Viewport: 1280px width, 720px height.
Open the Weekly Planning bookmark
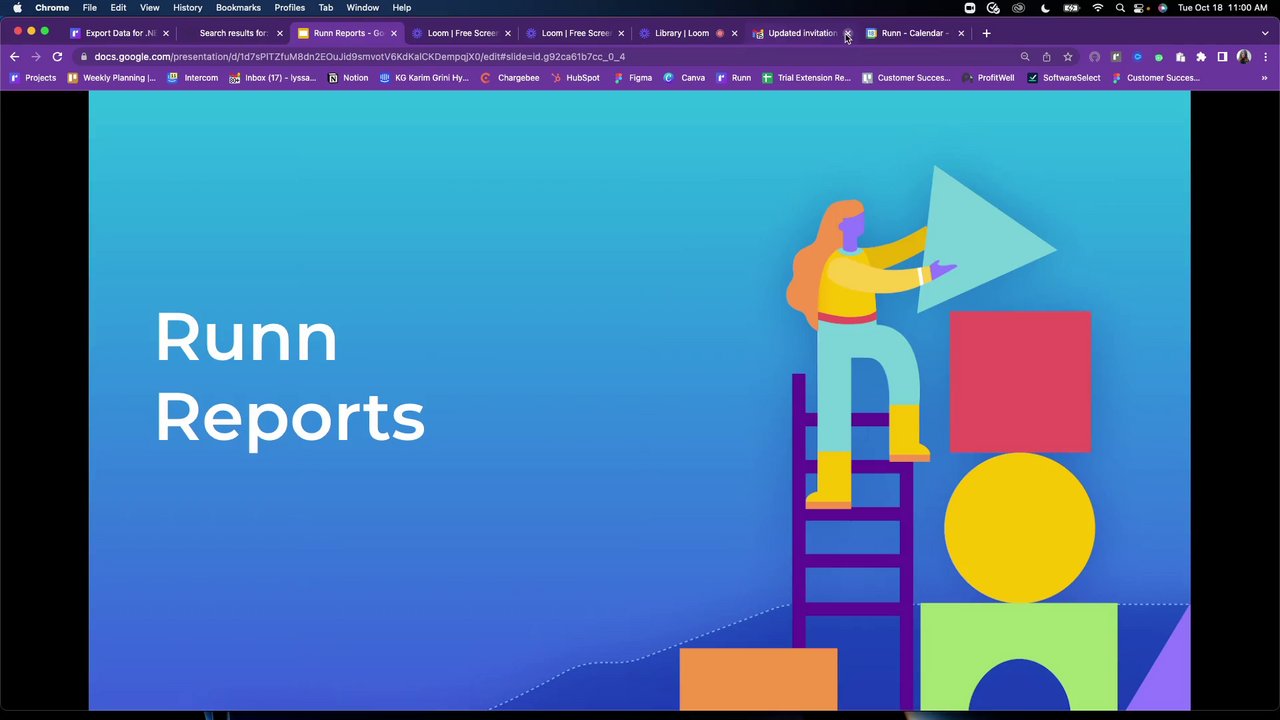(x=111, y=78)
